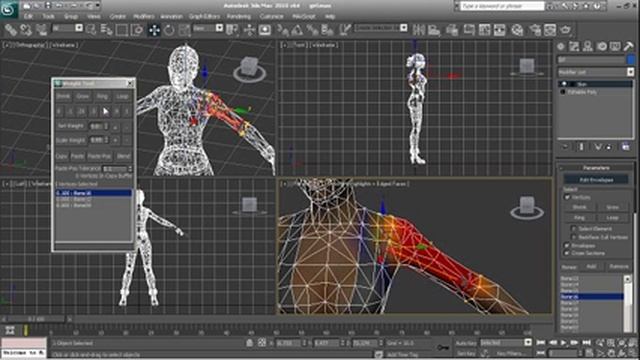Toggle the Vertices checkbox under Select

pos(567,198)
